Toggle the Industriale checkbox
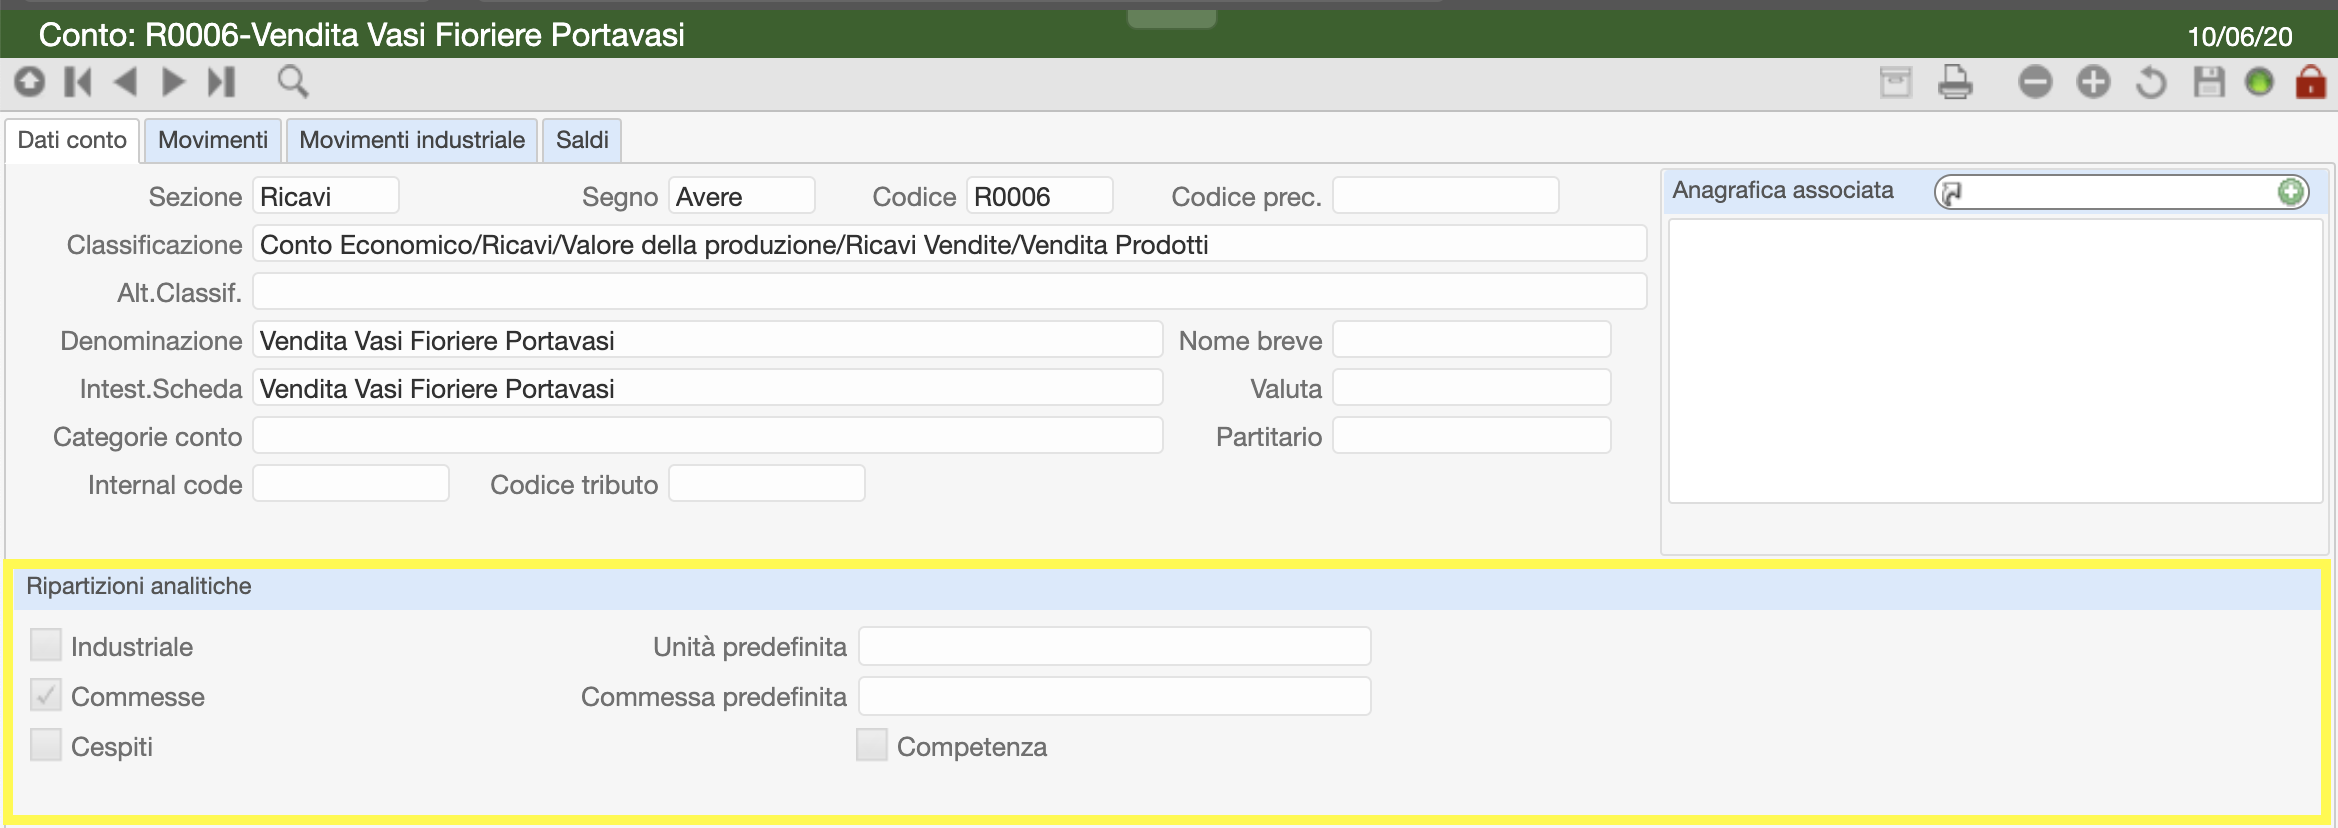The height and width of the screenshot is (828, 2338). [46, 645]
